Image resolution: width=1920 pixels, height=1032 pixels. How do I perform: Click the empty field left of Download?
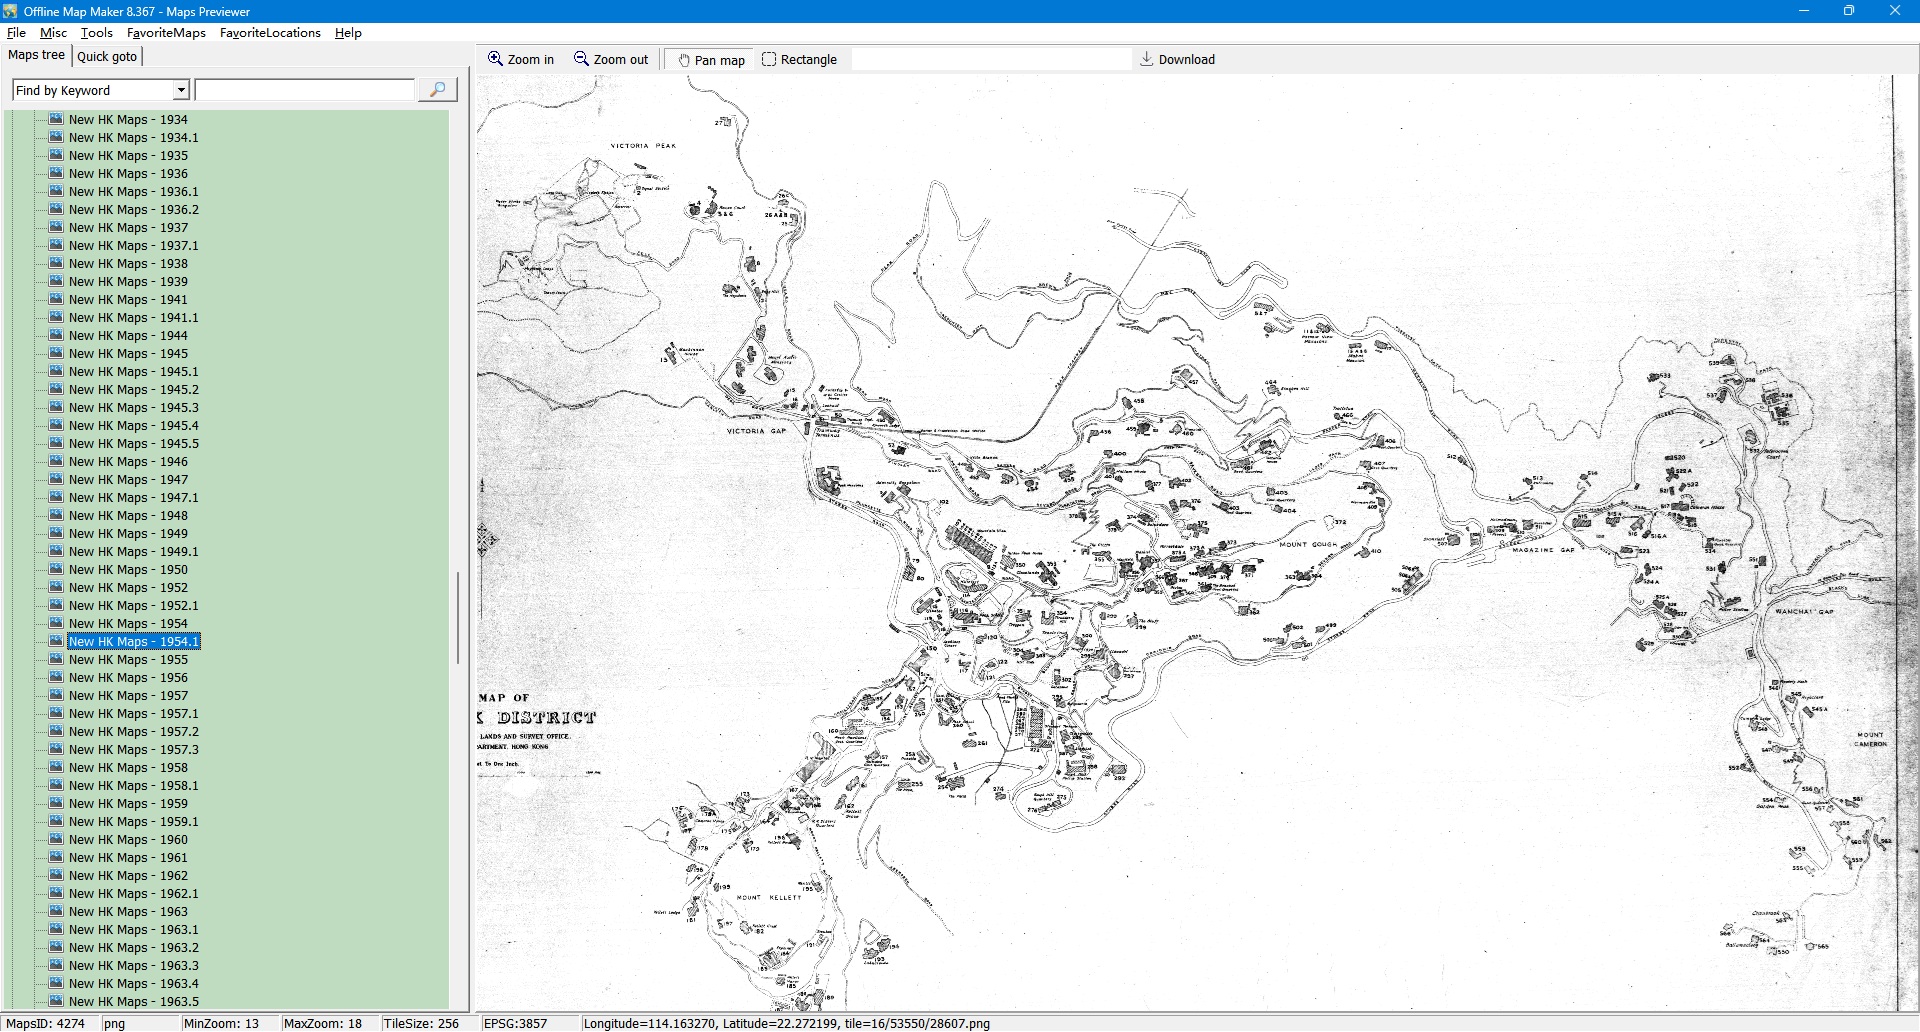[x=990, y=59]
